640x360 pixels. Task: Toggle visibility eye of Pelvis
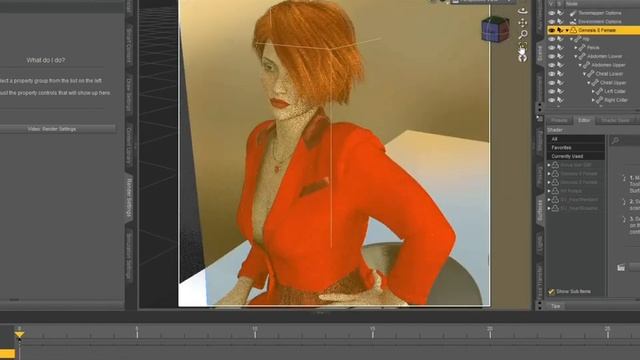coord(551,48)
